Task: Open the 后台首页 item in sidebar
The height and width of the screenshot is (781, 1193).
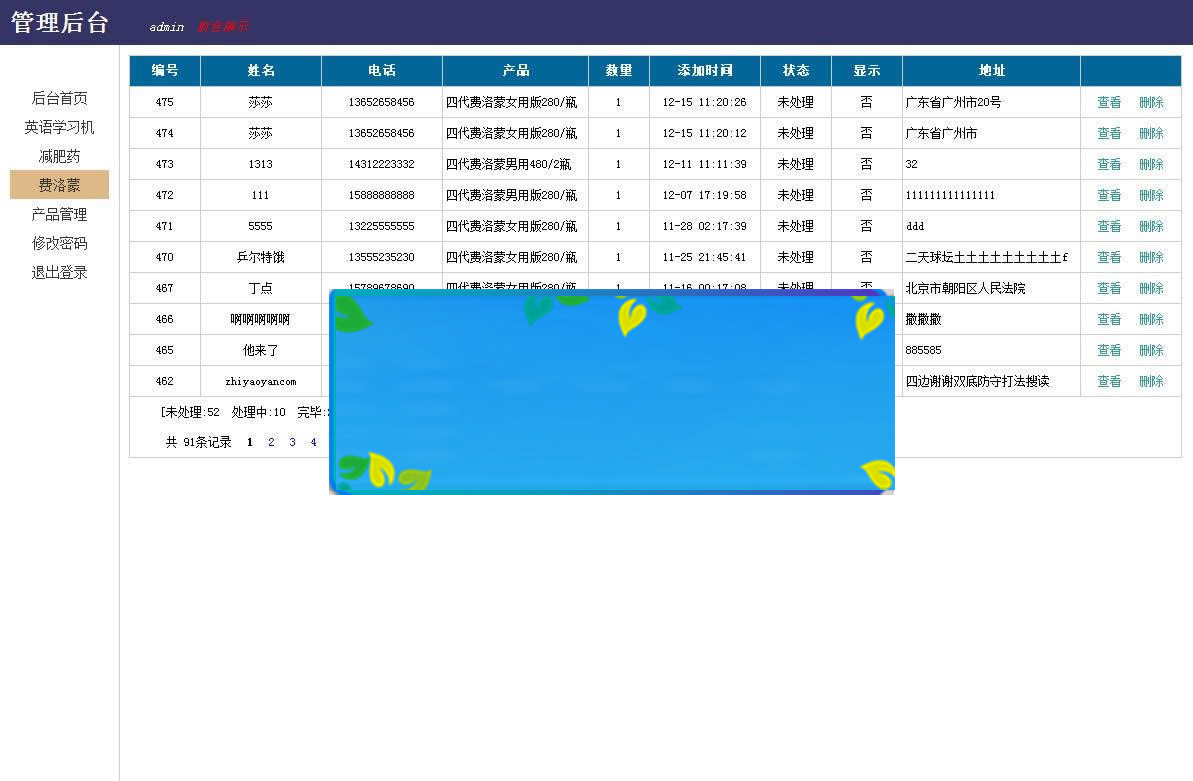Action: tap(58, 97)
